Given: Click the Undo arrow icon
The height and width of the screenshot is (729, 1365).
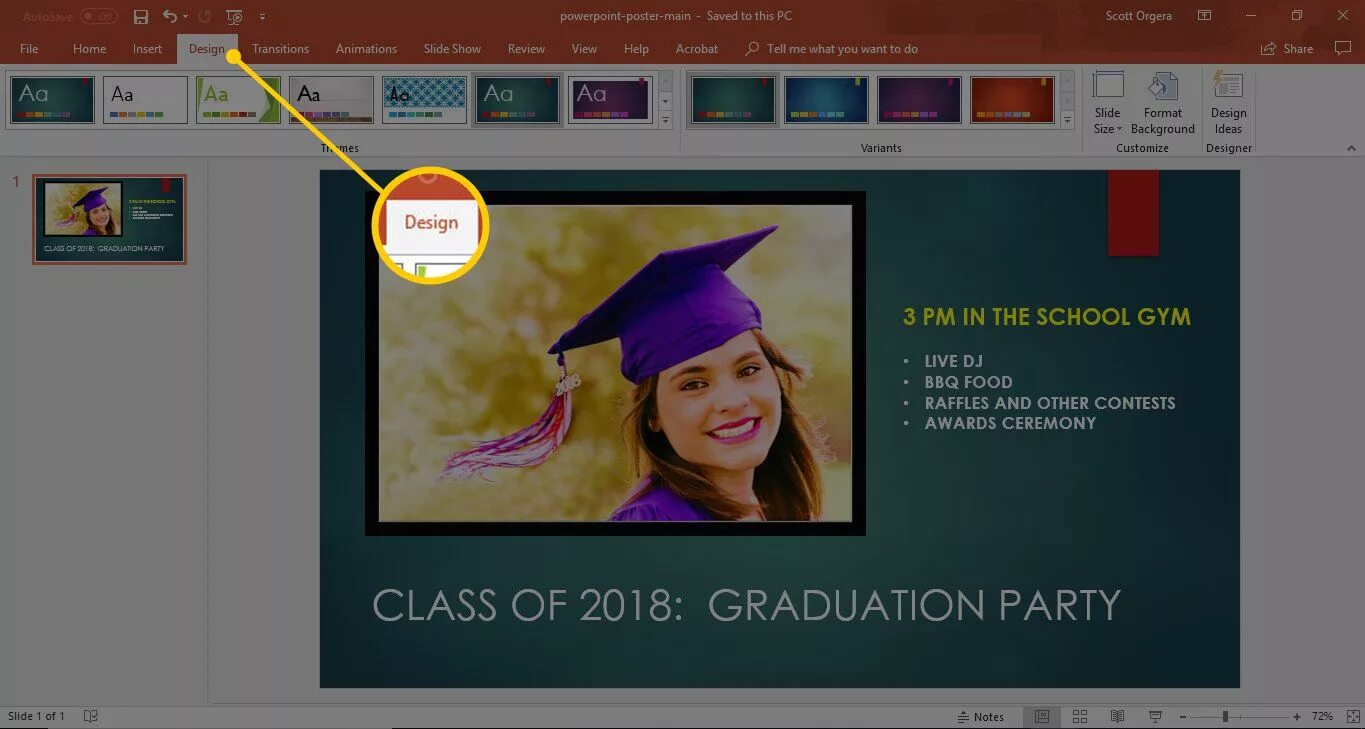Looking at the screenshot, I should point(170,17).
